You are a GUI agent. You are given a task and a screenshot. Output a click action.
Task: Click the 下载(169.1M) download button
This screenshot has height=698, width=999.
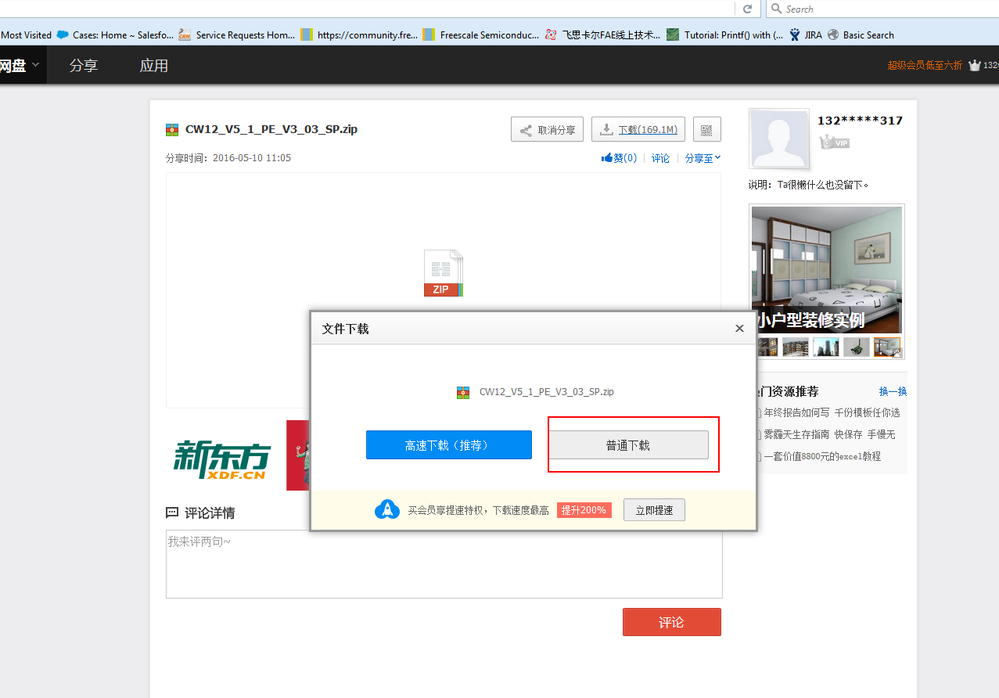(x=638, y=129)
